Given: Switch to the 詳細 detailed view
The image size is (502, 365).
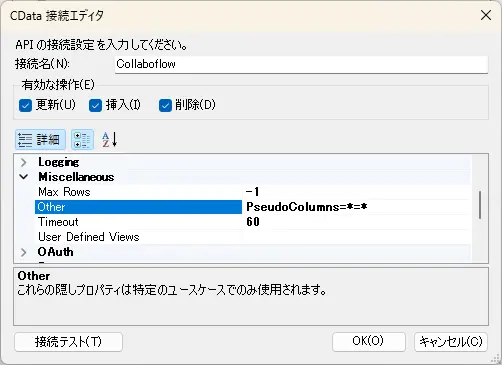Looking at the screenshot, I should point(40,139).
